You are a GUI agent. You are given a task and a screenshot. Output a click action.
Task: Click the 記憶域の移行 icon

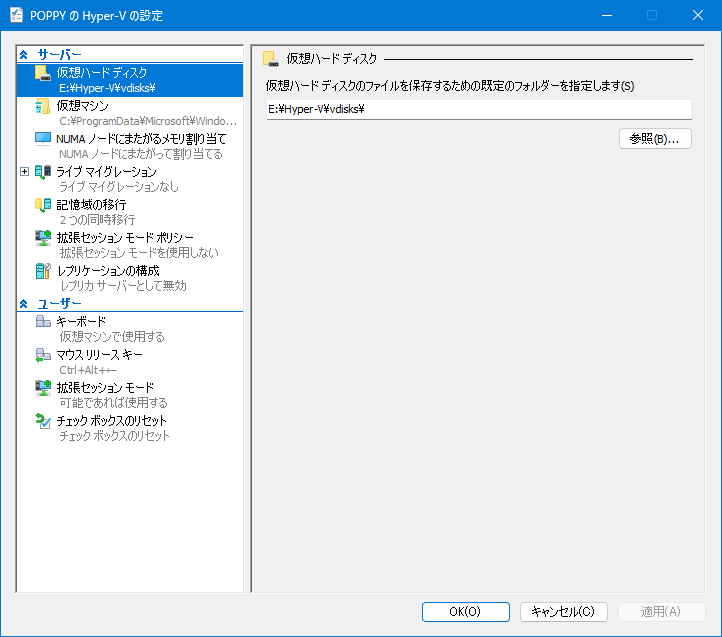(x=43, y=205)
